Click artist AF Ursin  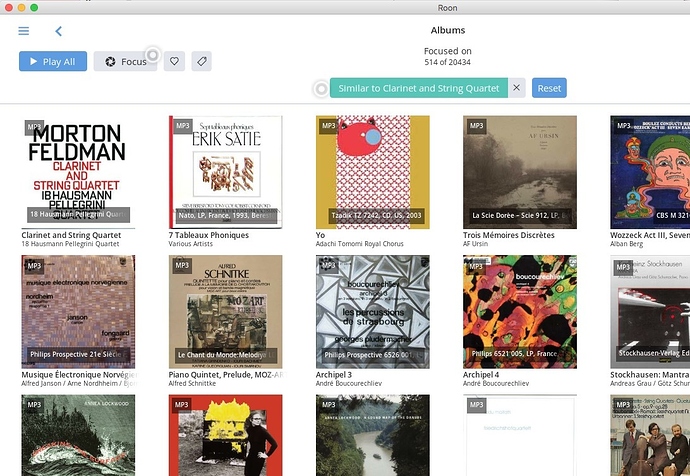pyautogui.click(x=475, y=244)
